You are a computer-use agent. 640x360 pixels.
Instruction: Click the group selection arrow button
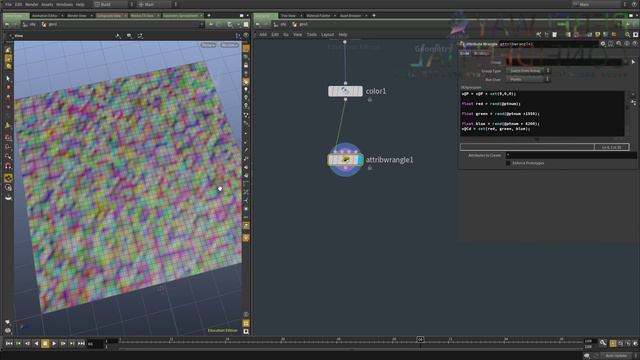tap(633, 62)
